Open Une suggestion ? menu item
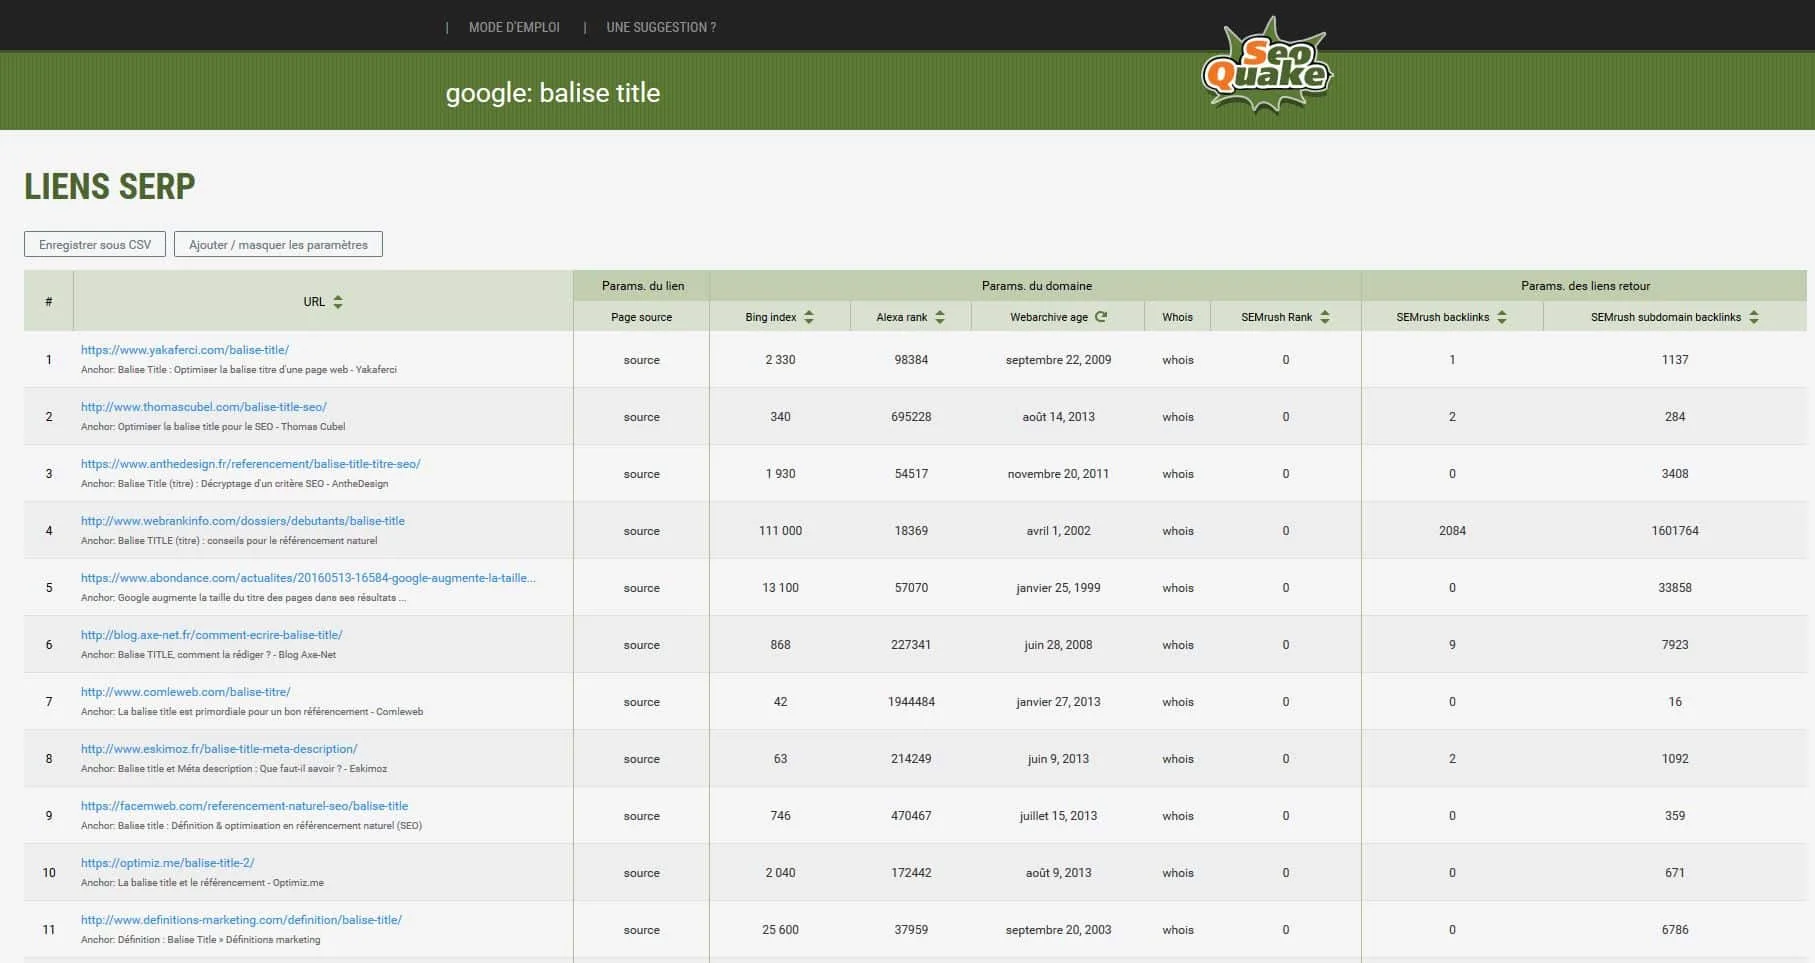 [661, 27]
